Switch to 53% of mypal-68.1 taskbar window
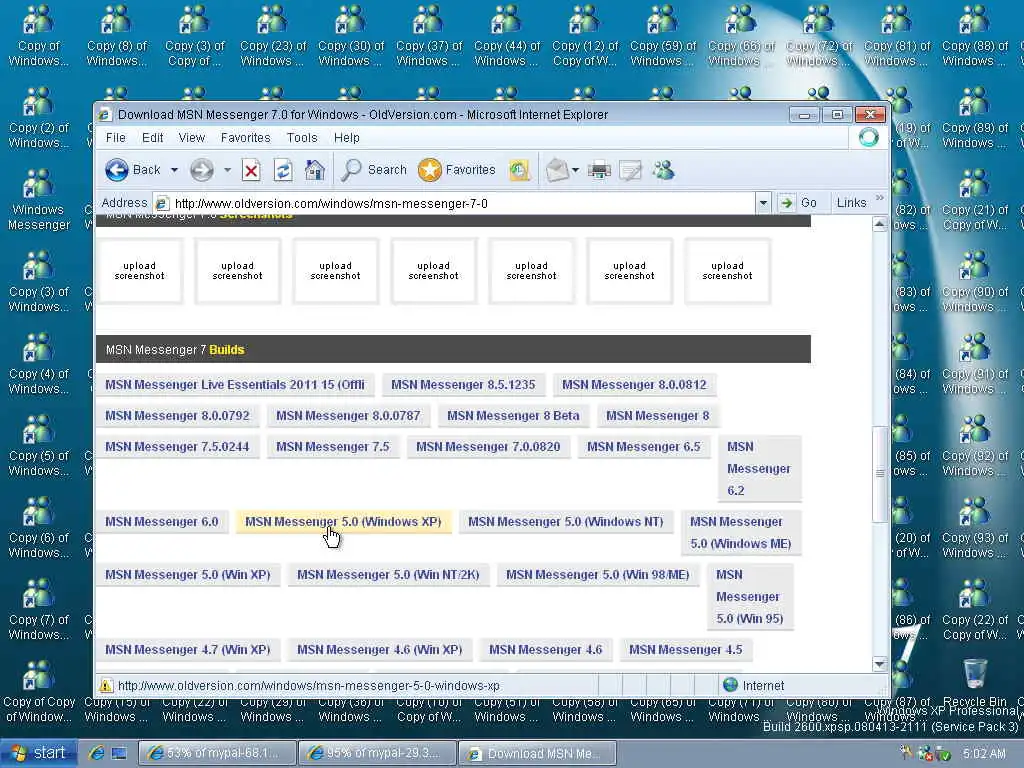This screenshot has height=768, width=1024. (x=217, y=753)
